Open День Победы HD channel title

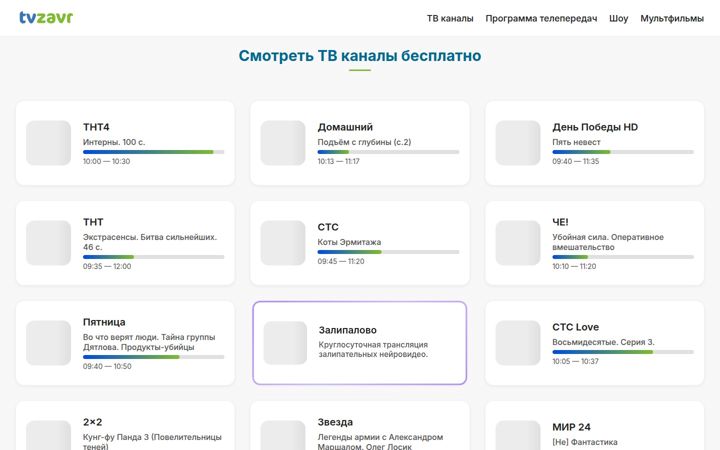coord(595,127)
